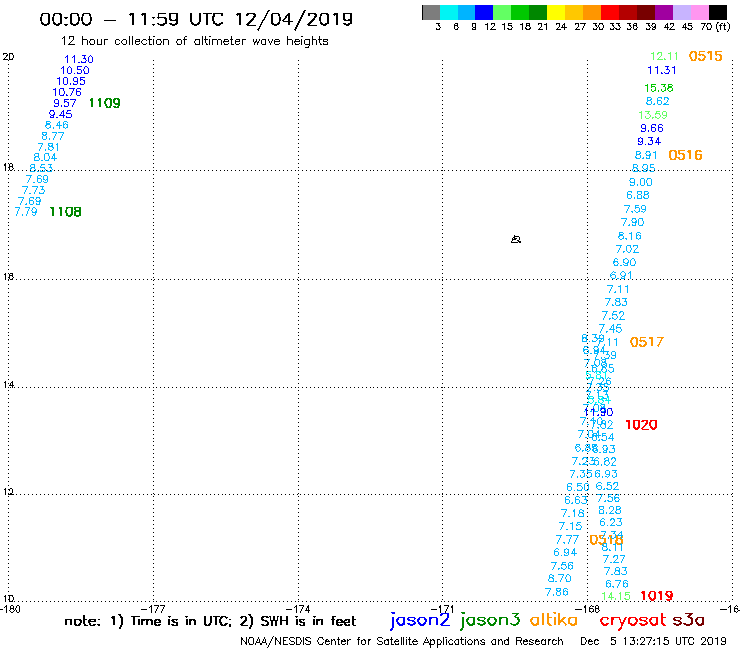Click the wave height value 10.95
Image resolution: width=740 pixels, height=650 pixels.
(71, 81)
